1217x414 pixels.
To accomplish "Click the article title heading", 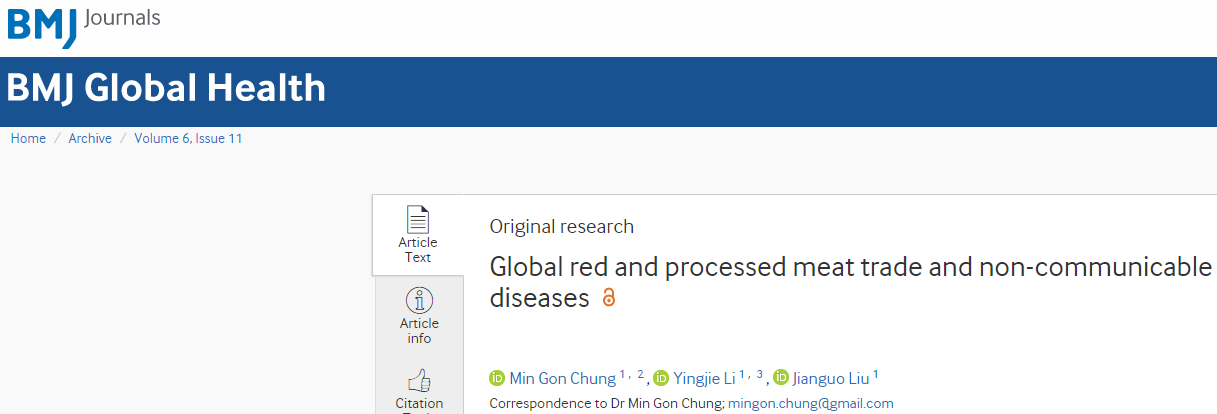I will 850,282.
